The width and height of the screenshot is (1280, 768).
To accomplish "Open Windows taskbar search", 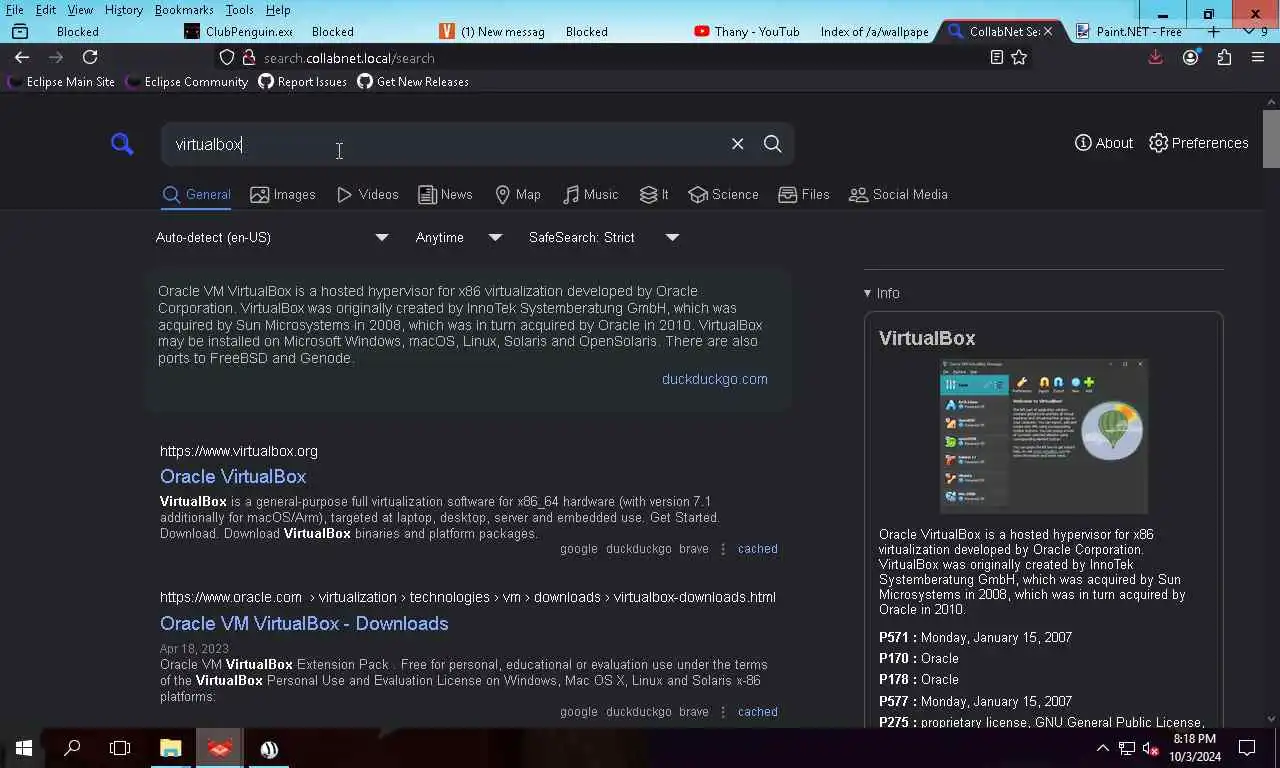I will pyautogui.click(x=72, y=748).
